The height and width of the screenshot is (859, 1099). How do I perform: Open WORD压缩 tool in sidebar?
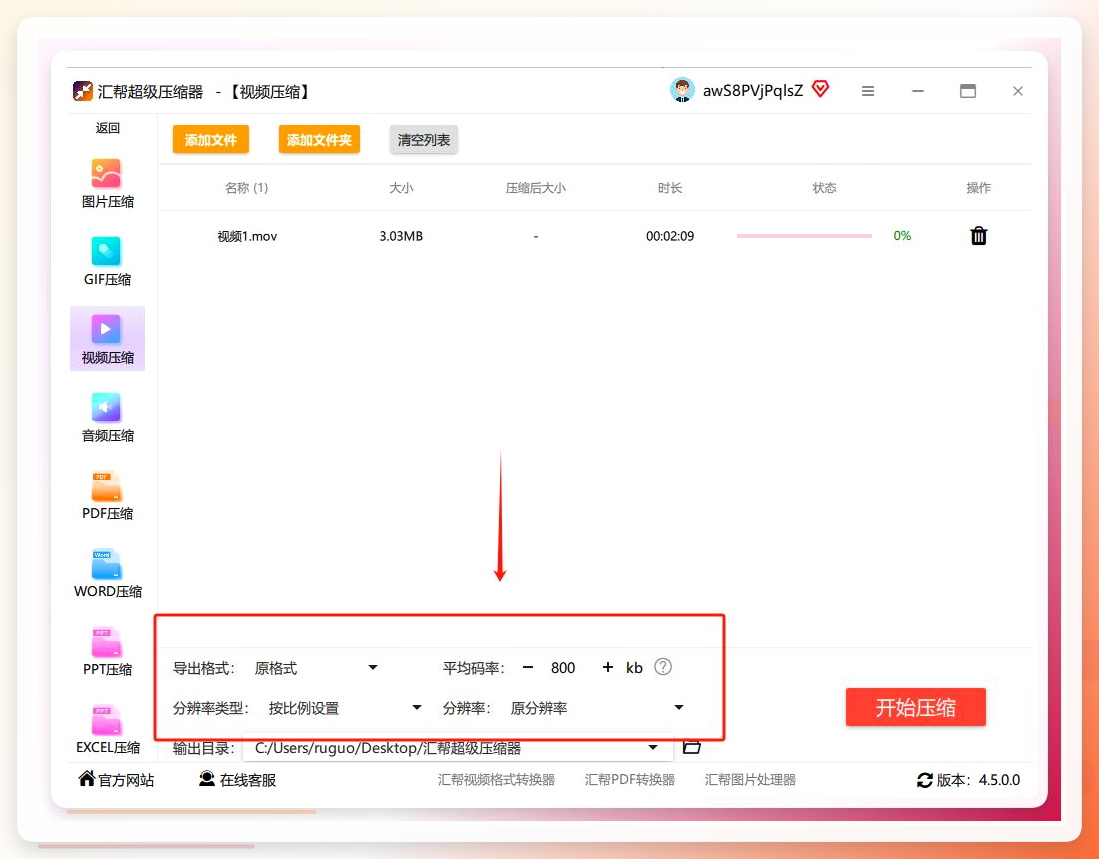point(107,573)
